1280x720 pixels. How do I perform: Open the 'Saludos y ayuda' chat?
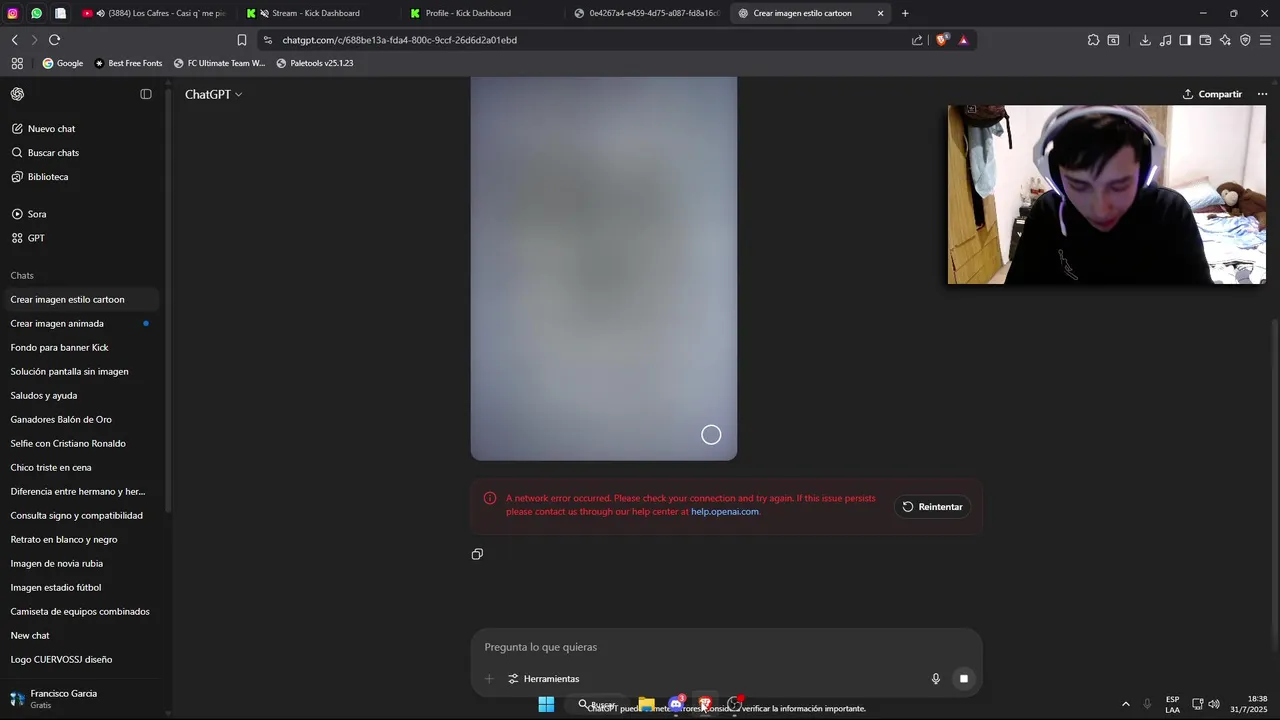pos(80,396)
